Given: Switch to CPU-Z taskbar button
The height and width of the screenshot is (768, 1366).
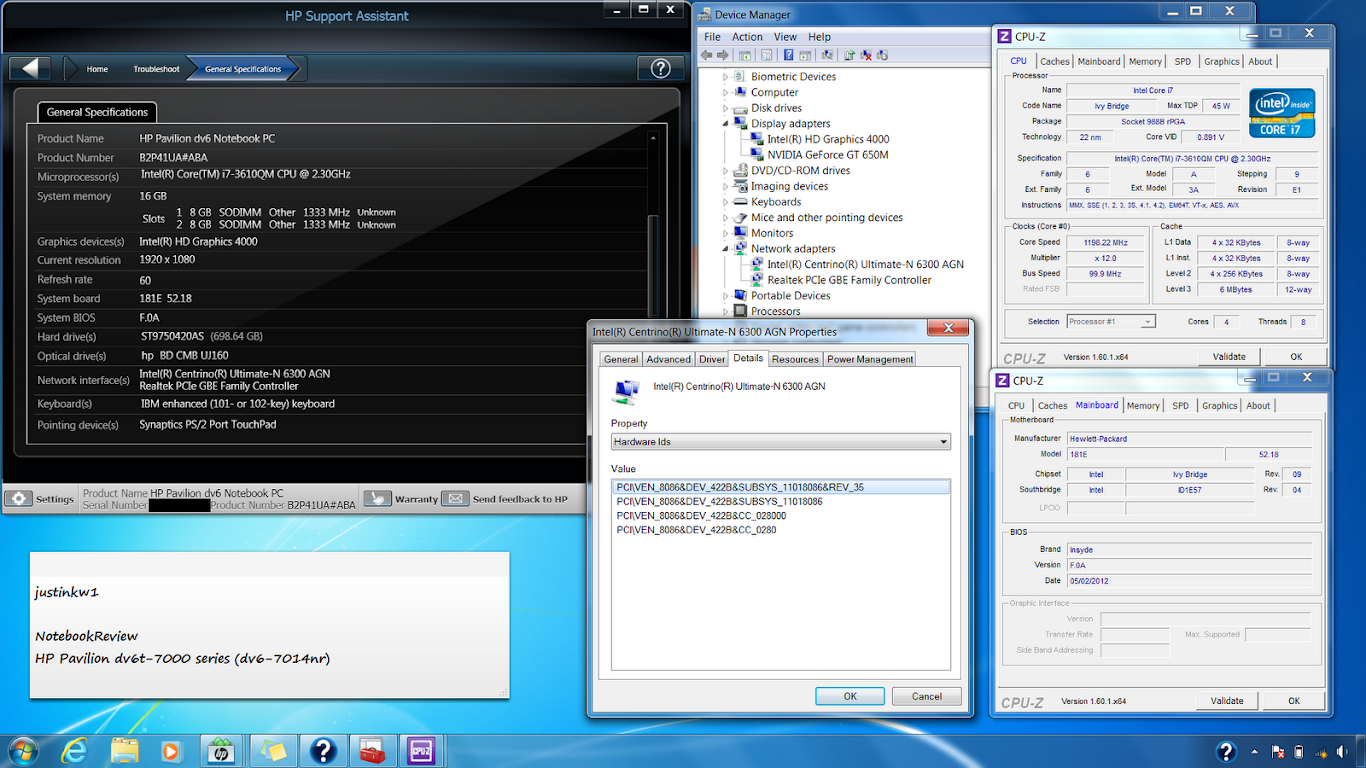Looking at the screenshot, I should click(421, 750).
